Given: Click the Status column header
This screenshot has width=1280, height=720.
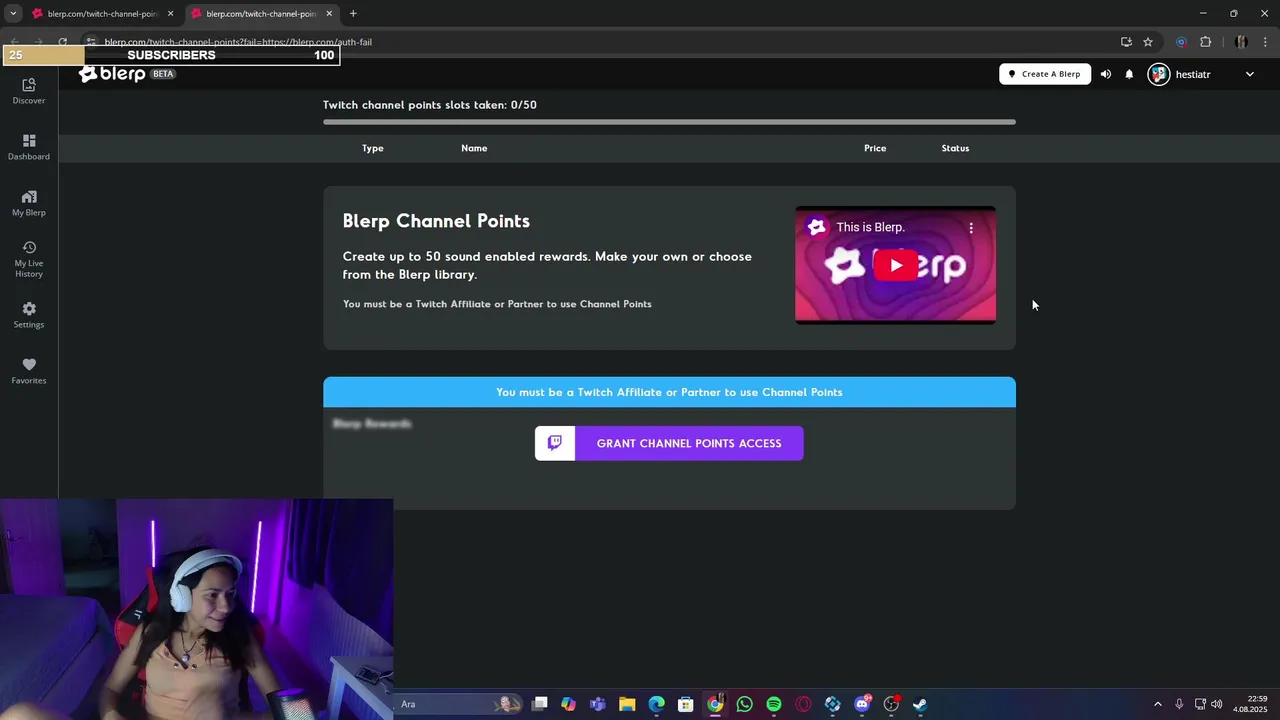Looking at the screenshot, I should [955, 148].
